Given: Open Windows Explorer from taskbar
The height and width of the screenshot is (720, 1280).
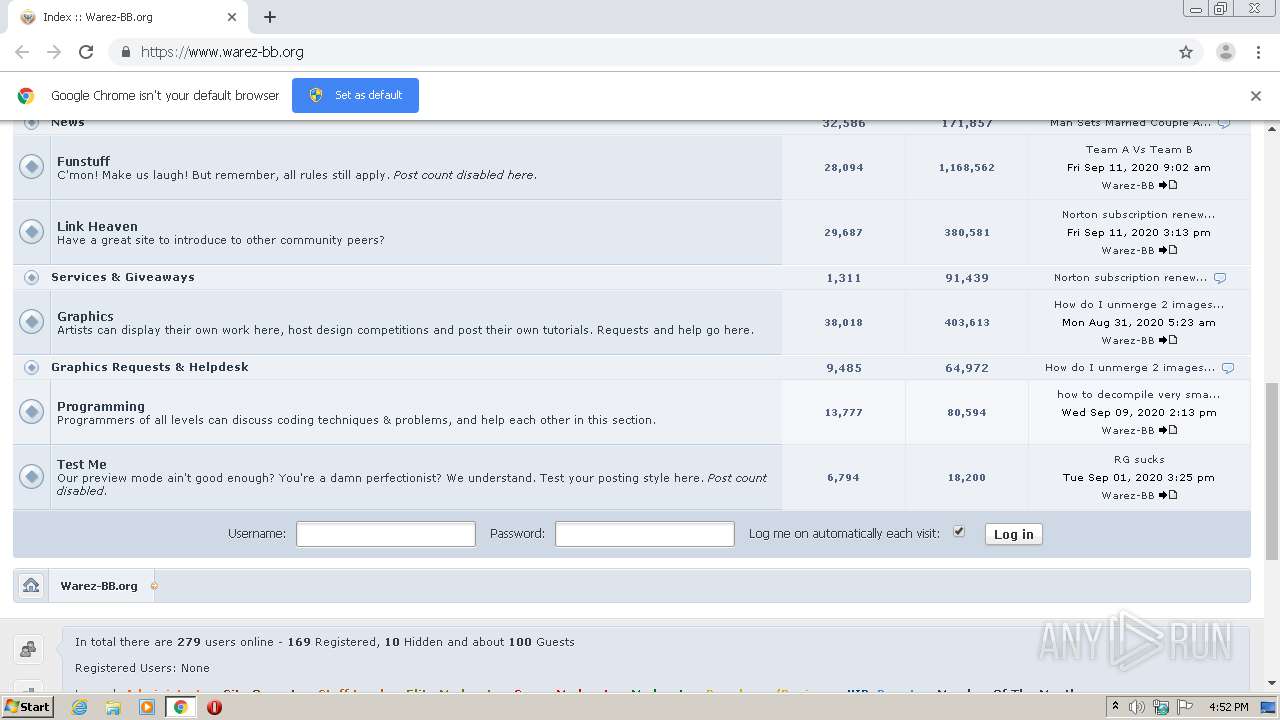Looking at the screenshot, I should pos(113,707).
